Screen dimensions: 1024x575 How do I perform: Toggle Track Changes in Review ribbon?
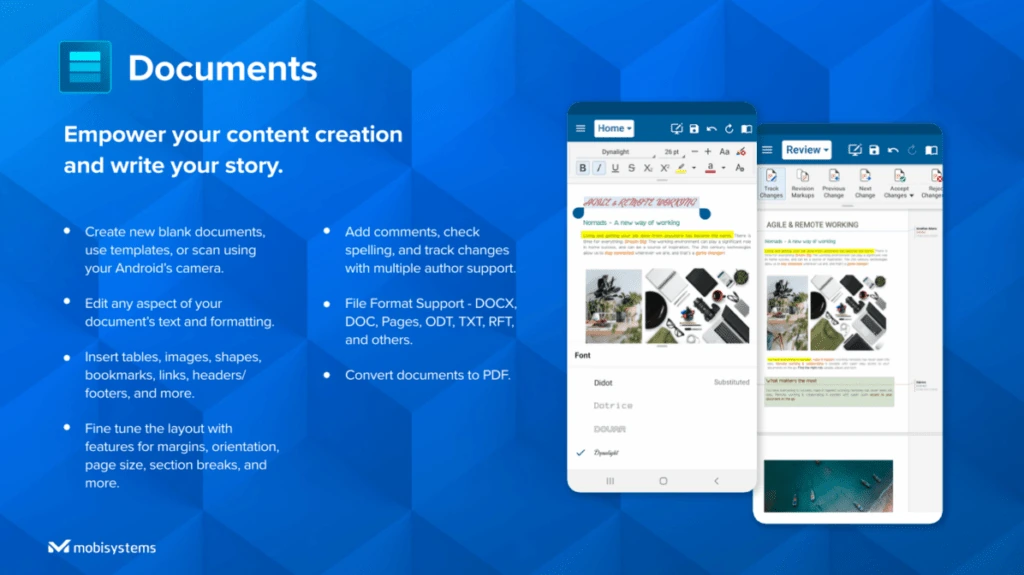(x=771, y=184)
